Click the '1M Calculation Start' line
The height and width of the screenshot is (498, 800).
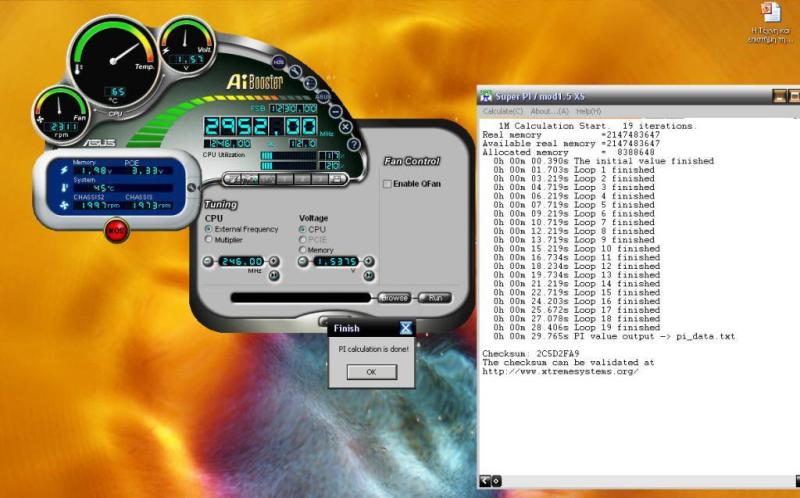click(x=596, y=126)
